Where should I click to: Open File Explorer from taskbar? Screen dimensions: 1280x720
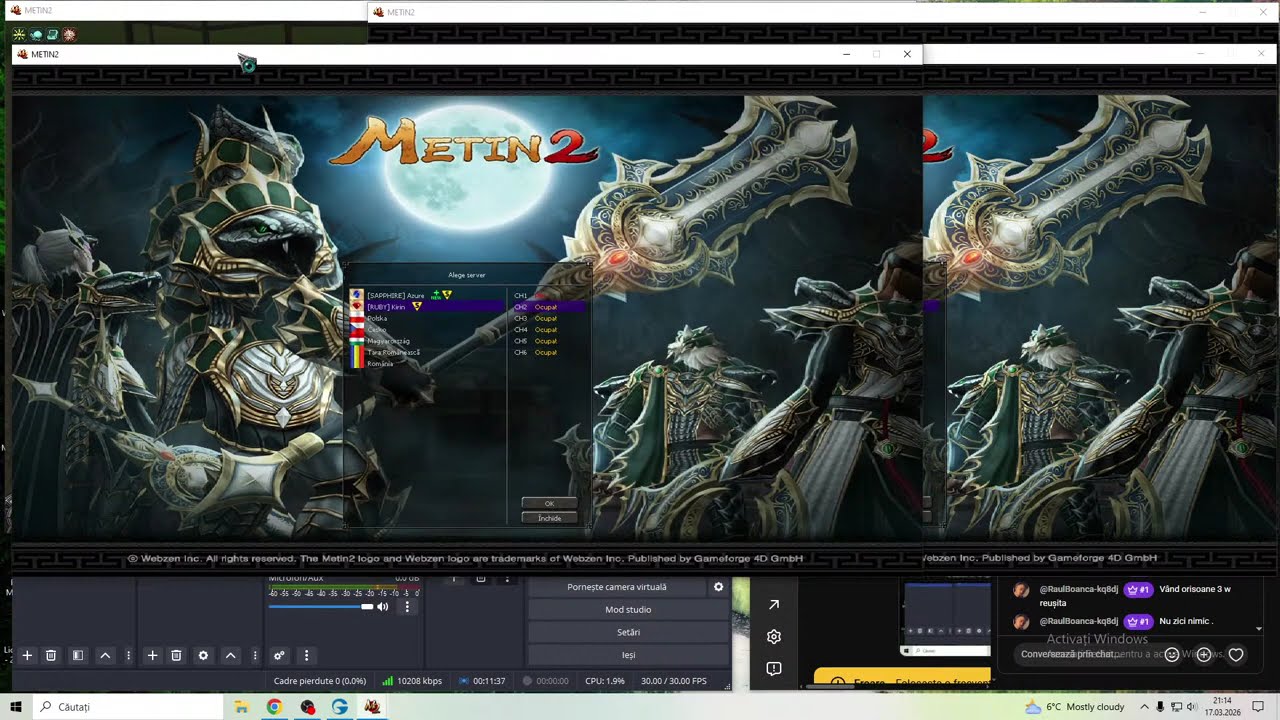coord(241,707)
